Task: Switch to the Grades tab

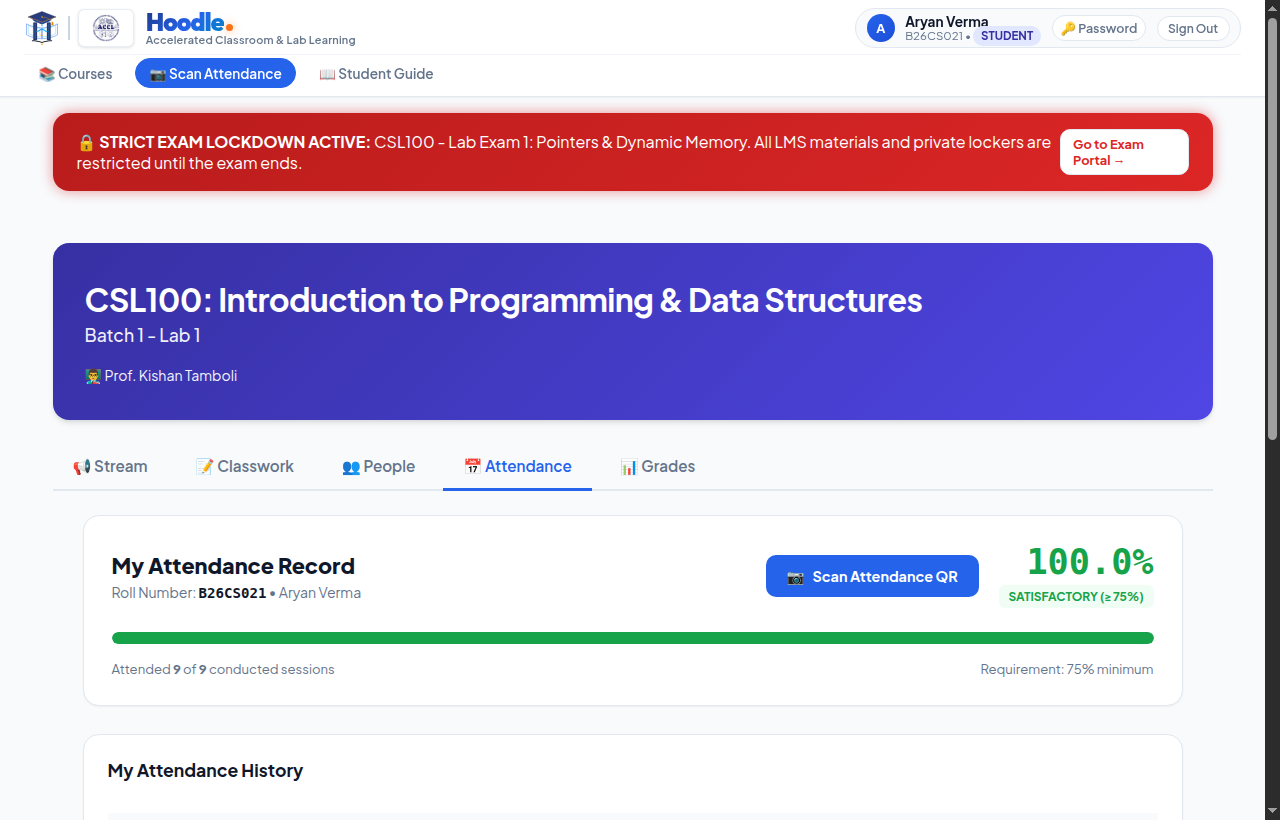Action: coord(657,466)
